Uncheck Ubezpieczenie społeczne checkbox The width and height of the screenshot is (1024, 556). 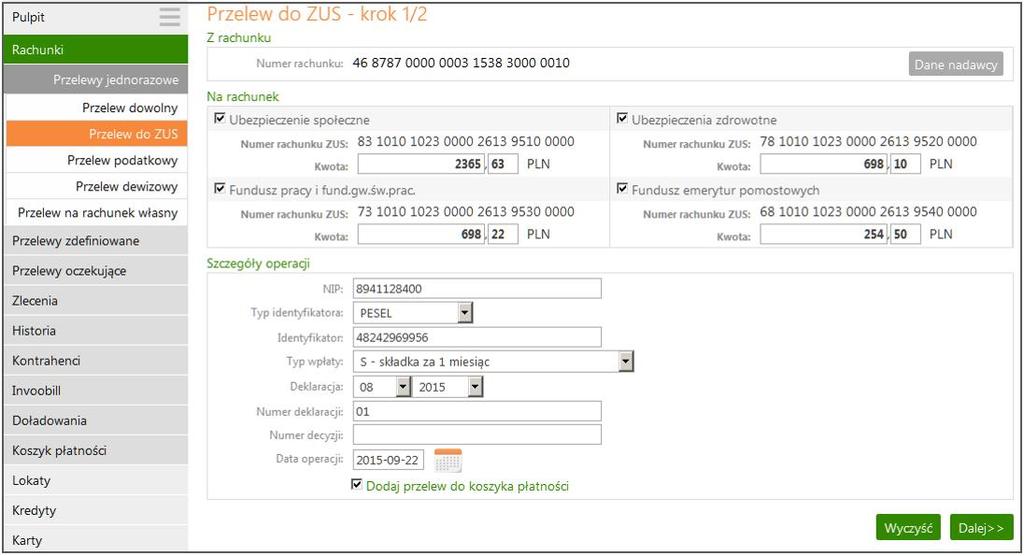[220, 119]
